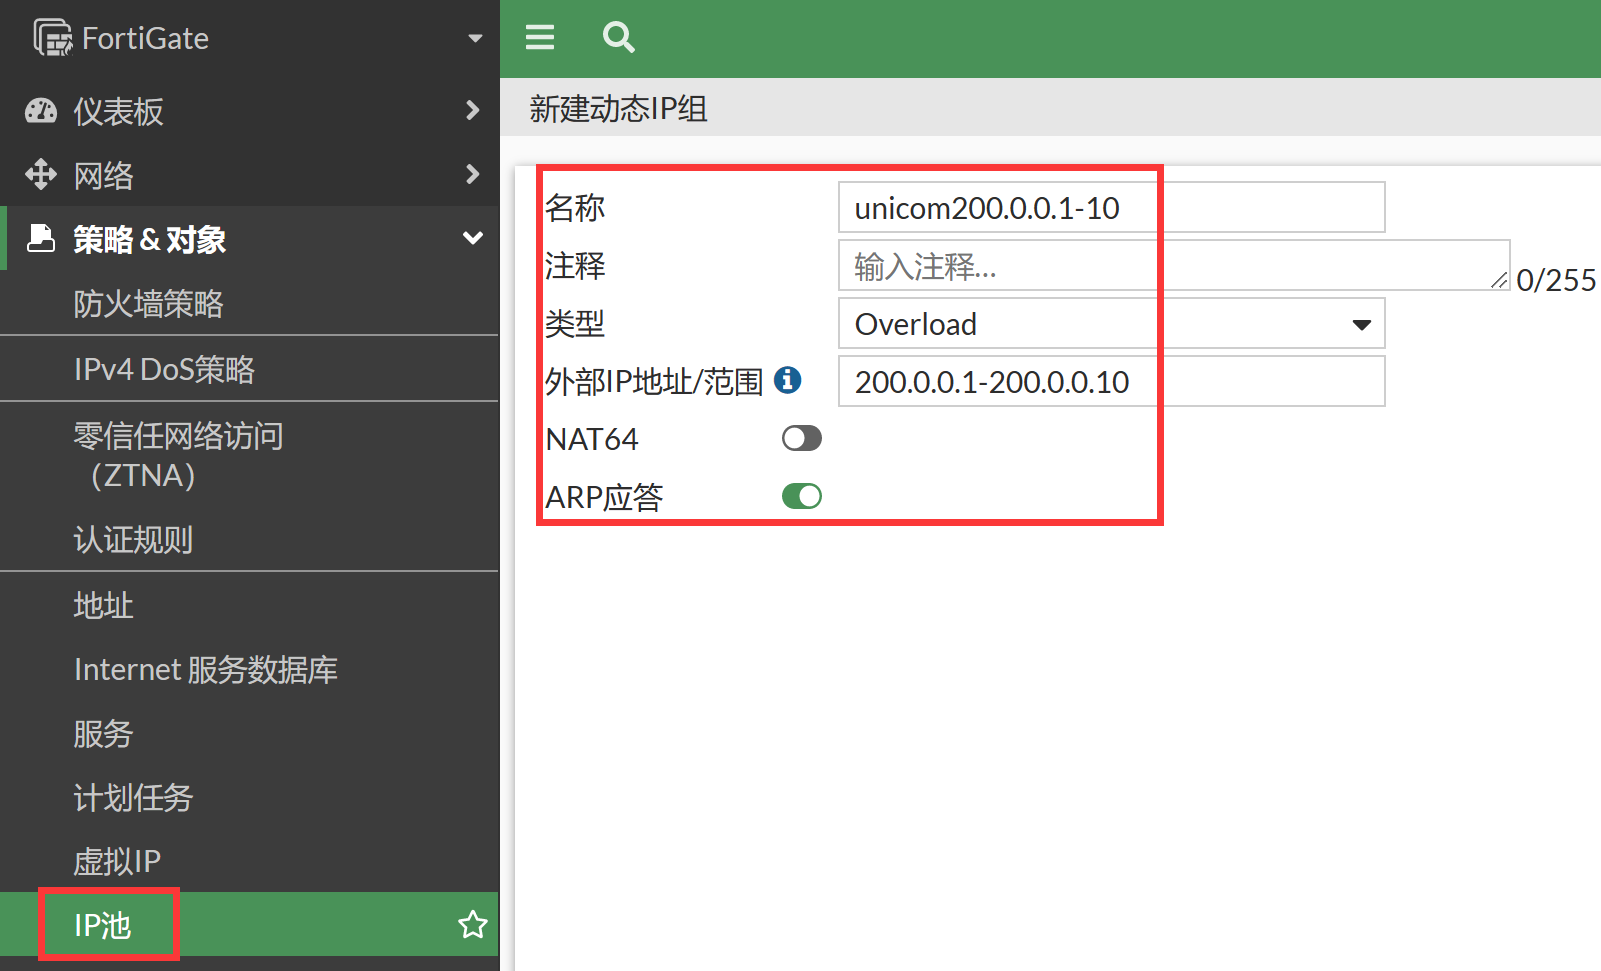Screen dimensions: 1601x971
Task: Click the Policy & Objects icon
Action: coord(41,239)
